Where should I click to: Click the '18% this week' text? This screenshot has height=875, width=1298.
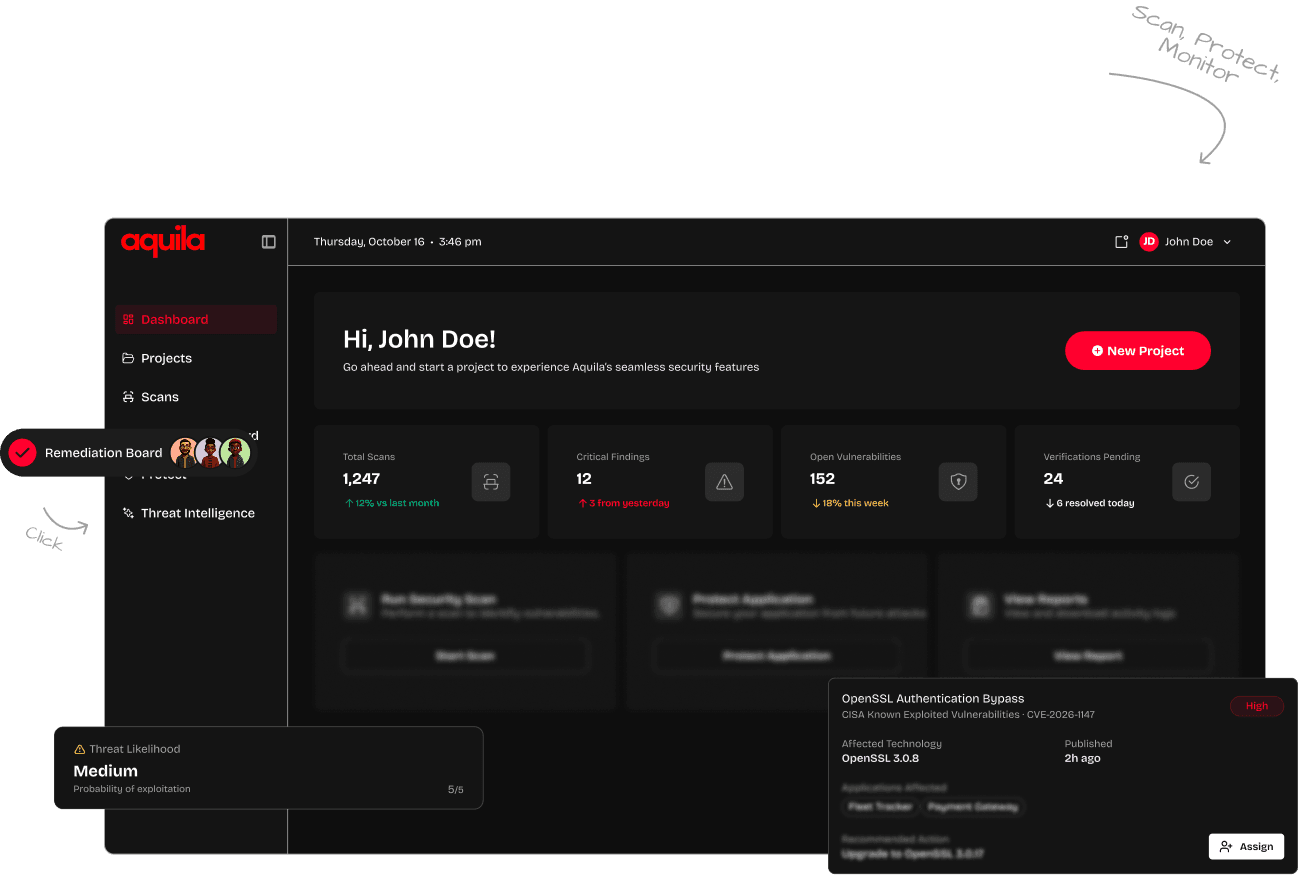coord(856,503)
